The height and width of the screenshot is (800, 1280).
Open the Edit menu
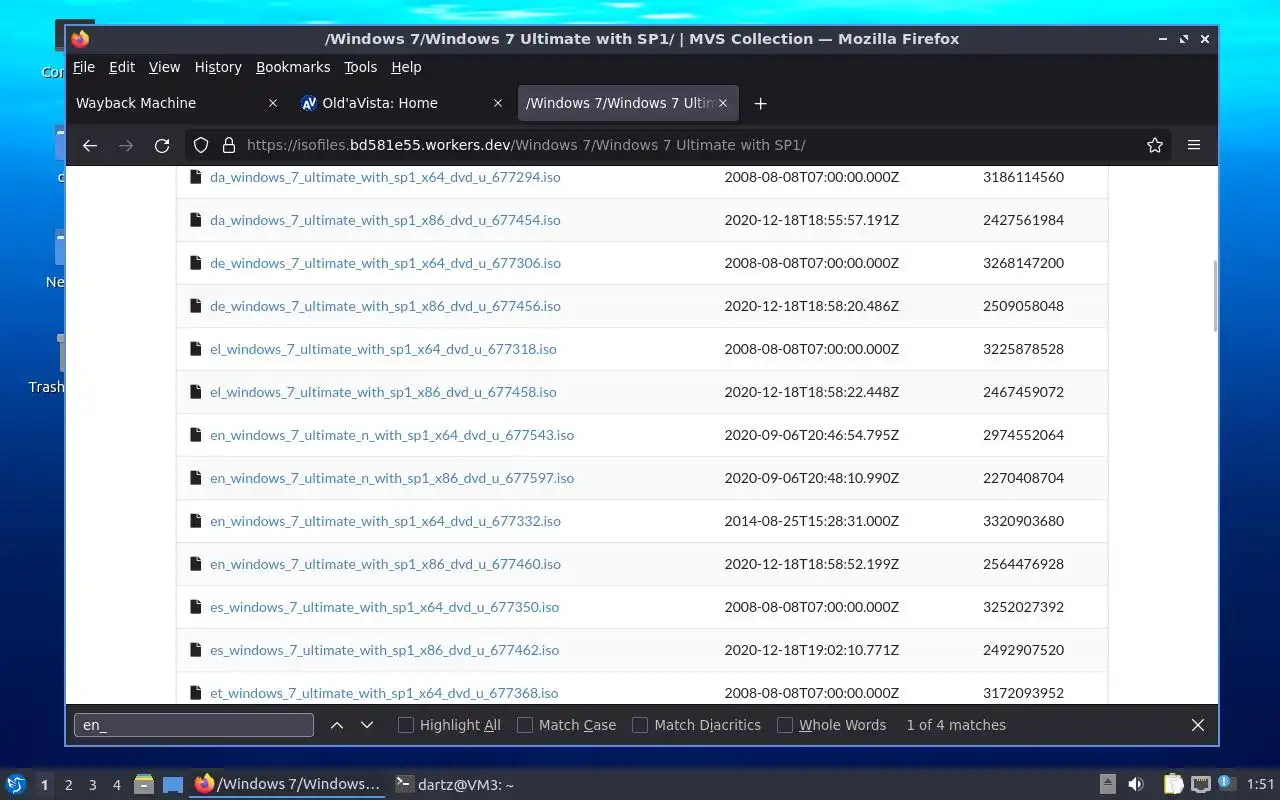(122, 67)
